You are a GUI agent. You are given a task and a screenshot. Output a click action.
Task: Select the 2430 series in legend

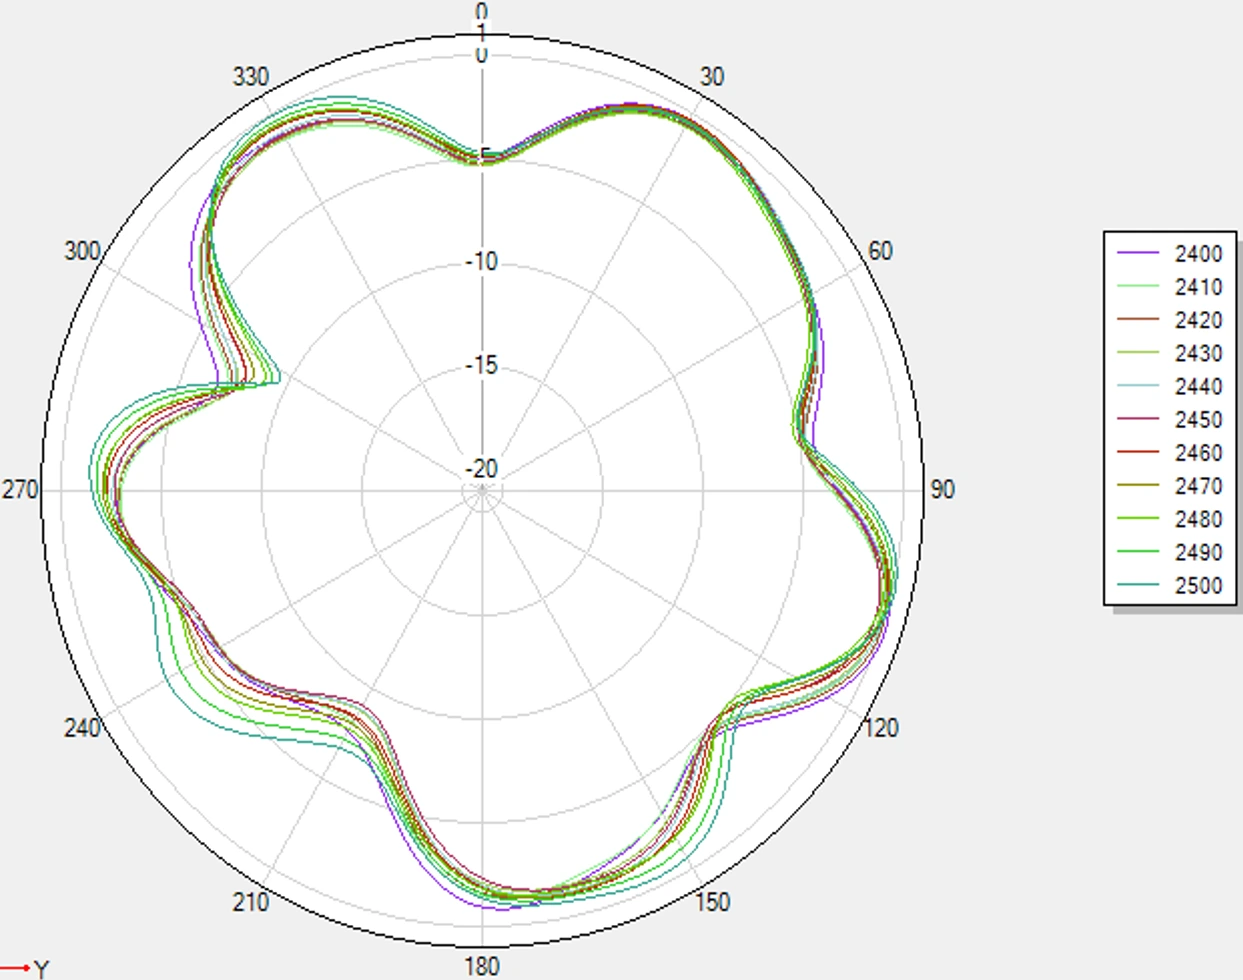[1170, 353]
